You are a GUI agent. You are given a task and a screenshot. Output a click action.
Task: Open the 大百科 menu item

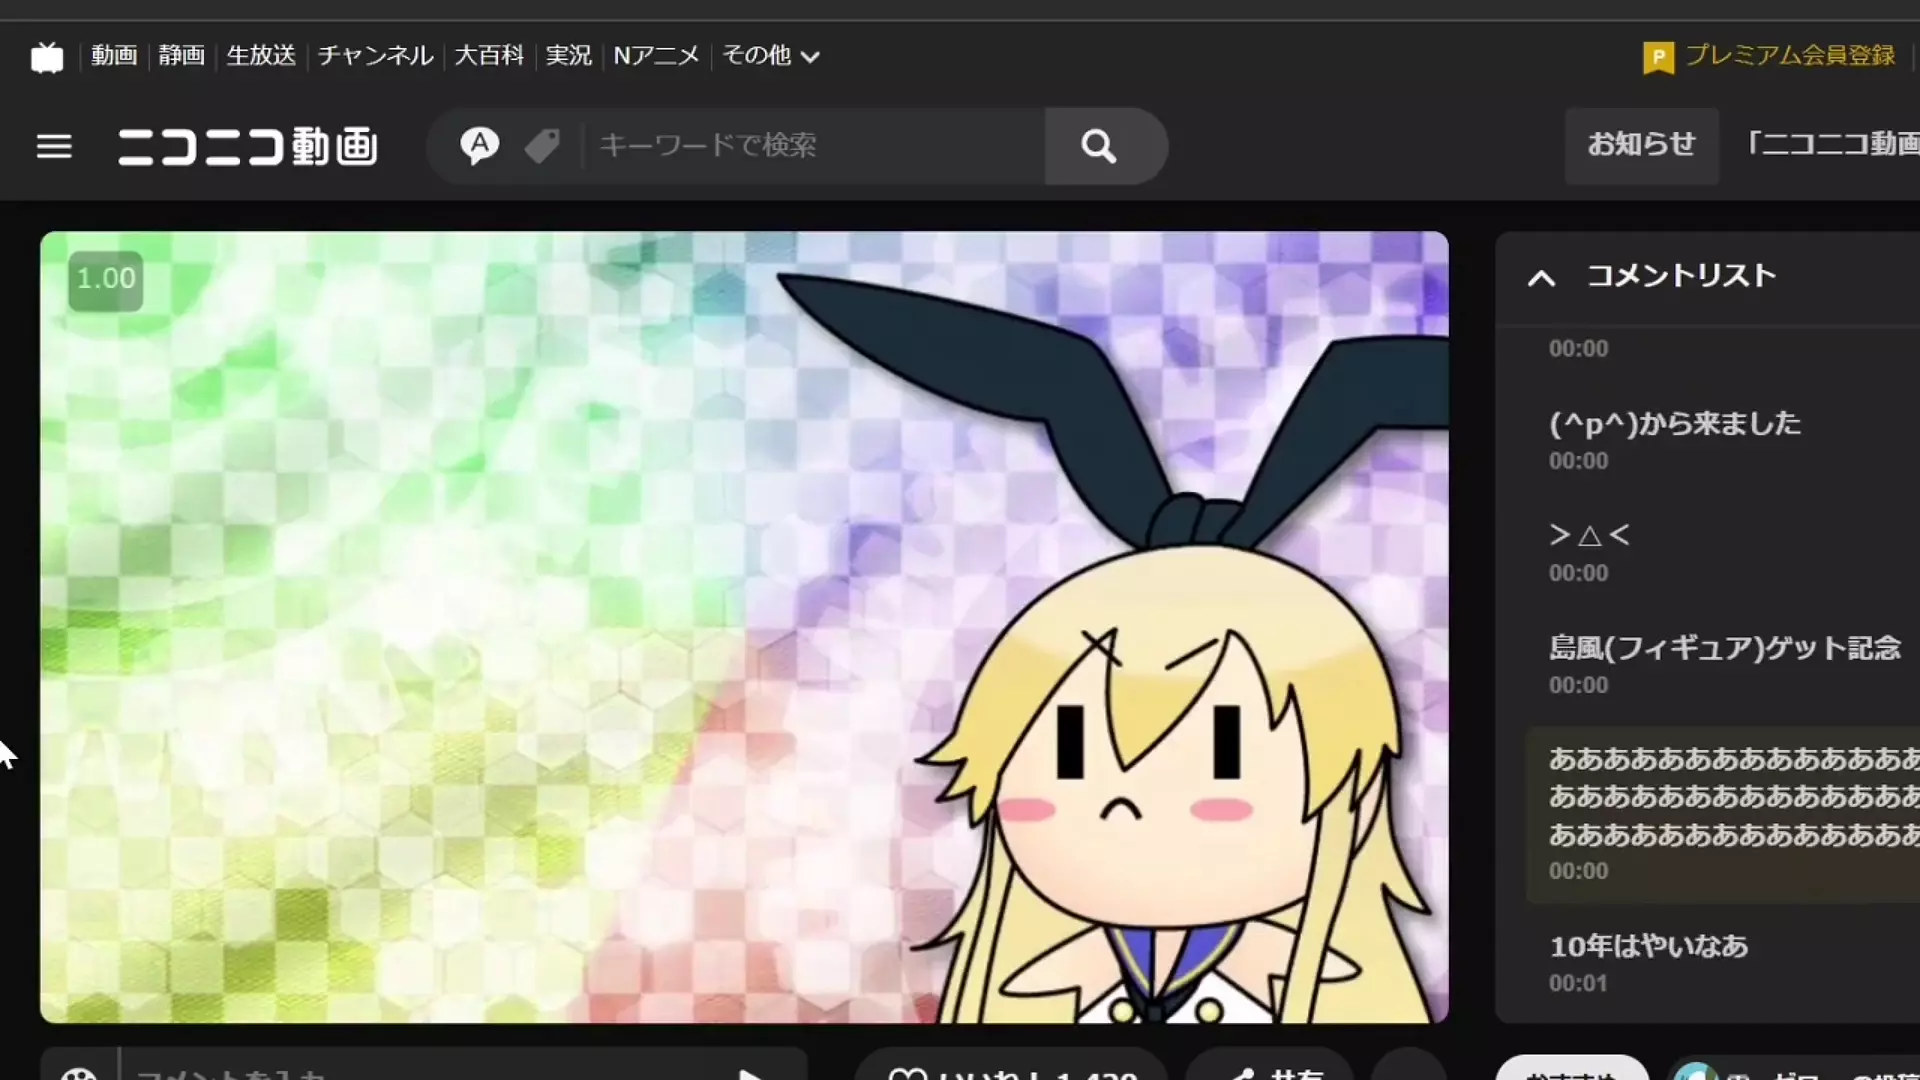pos(489,55)
